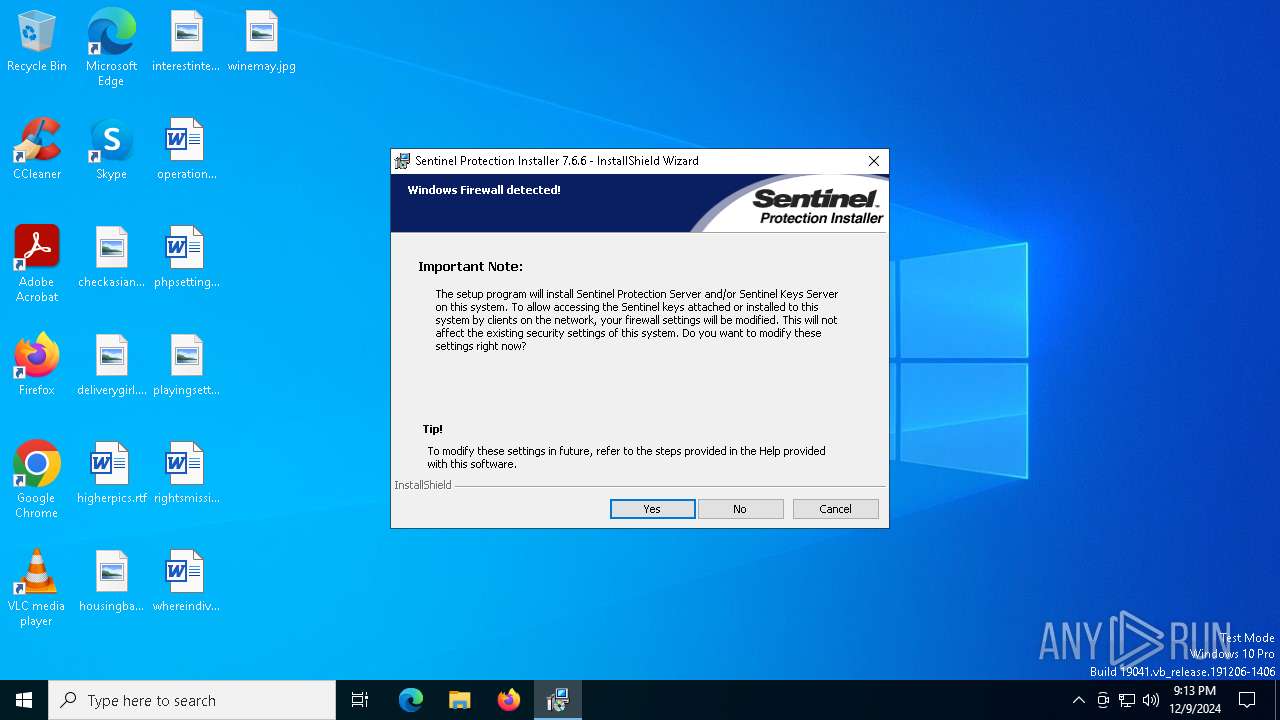Select the checkasian... image file
1280x720 pixels.
click(x=111, y=257)
